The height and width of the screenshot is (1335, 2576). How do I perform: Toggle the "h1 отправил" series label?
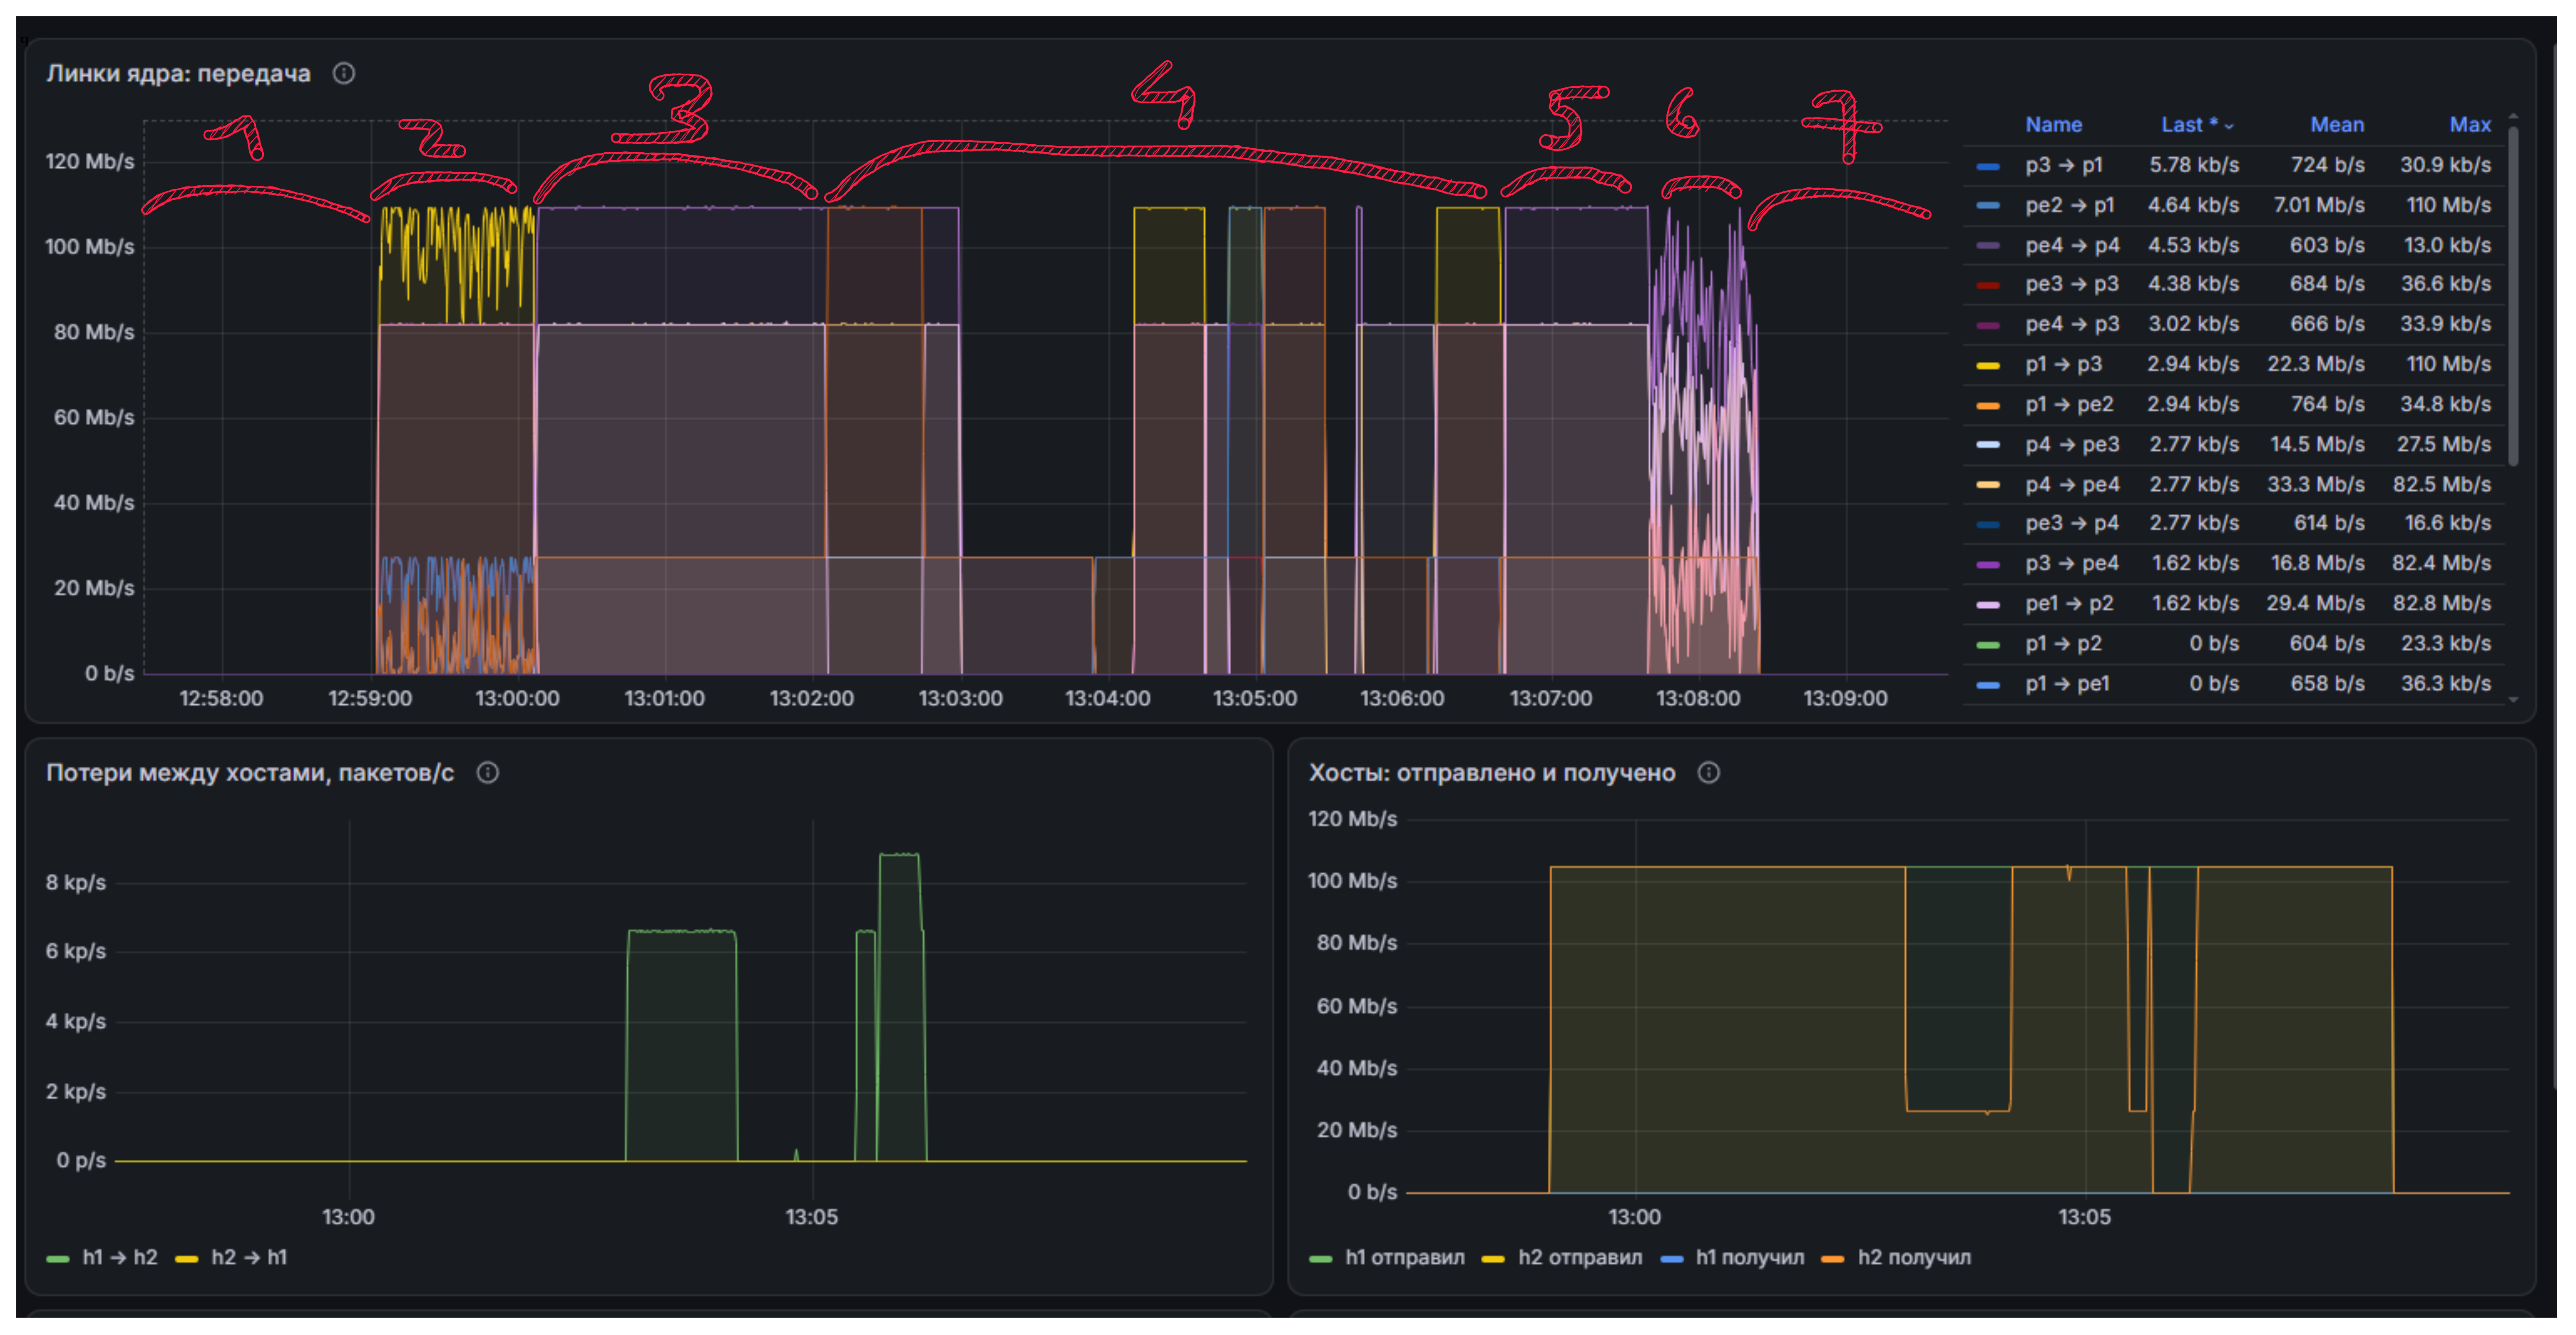pyautogui.click(x=1405, y=1257)
